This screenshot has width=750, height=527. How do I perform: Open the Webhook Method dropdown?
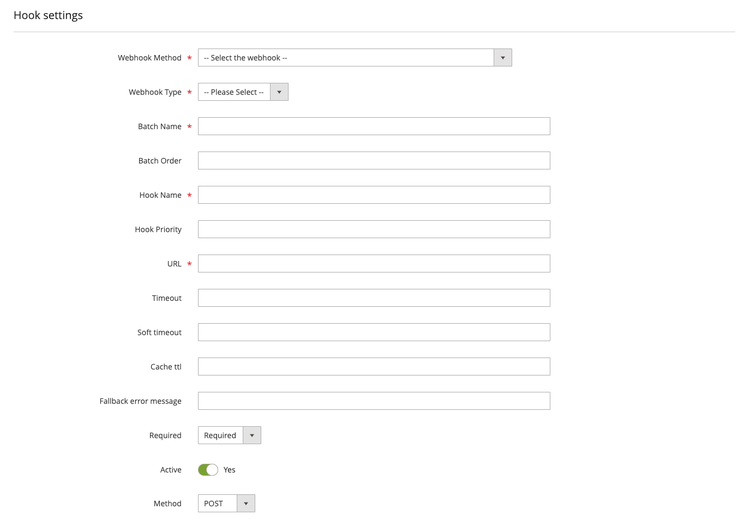pos(355,57)
